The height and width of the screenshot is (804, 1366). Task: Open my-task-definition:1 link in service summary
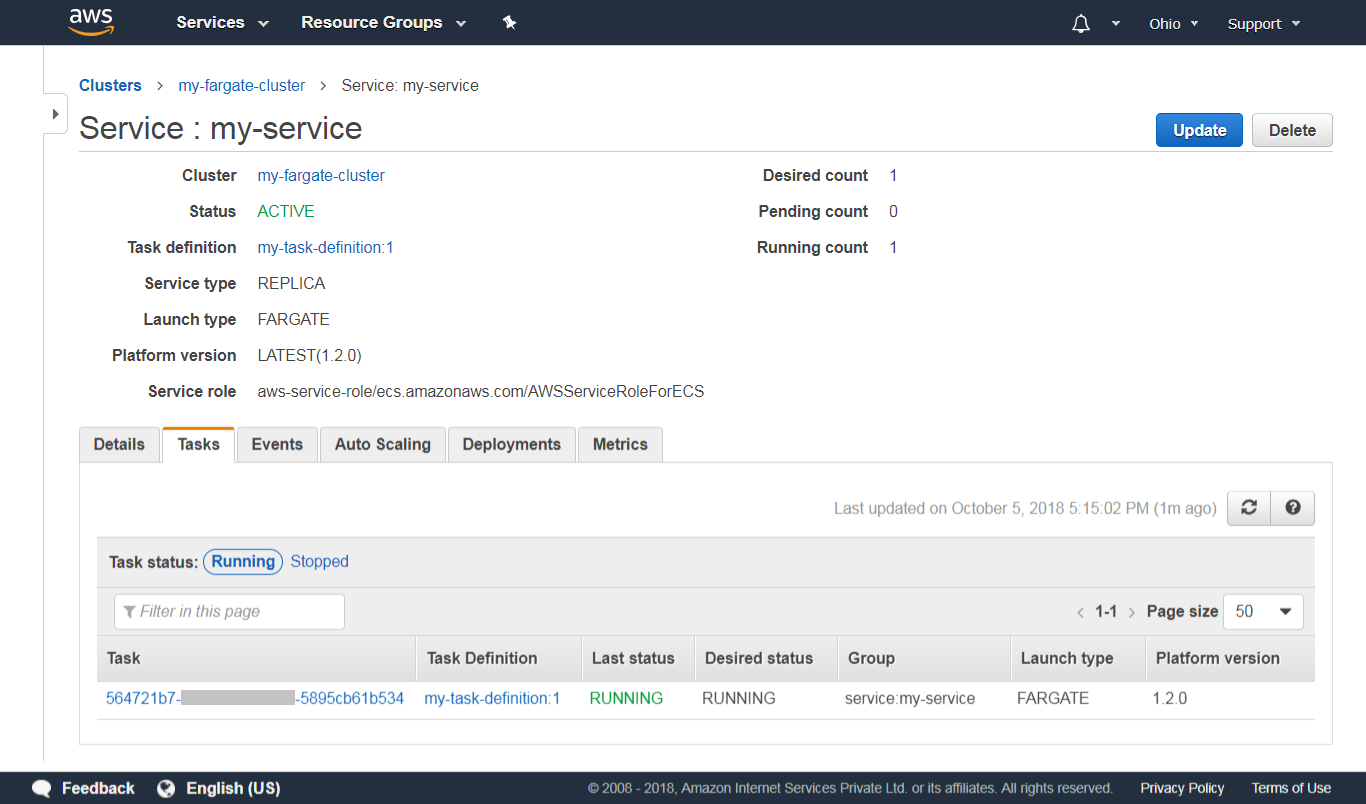pos(325,248)
